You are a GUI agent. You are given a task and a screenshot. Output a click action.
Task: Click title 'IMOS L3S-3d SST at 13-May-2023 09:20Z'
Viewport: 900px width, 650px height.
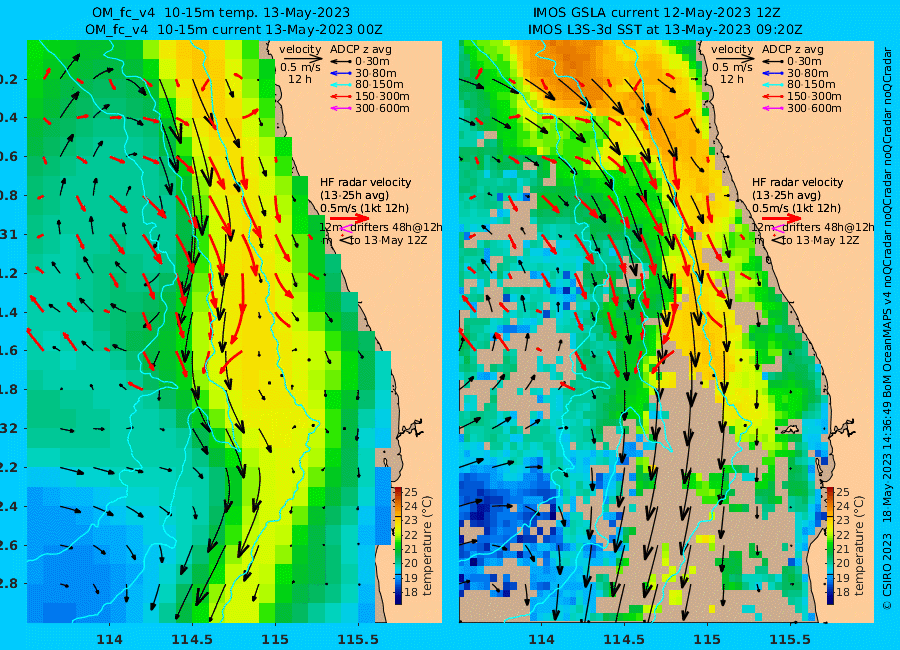click(665, 29)
